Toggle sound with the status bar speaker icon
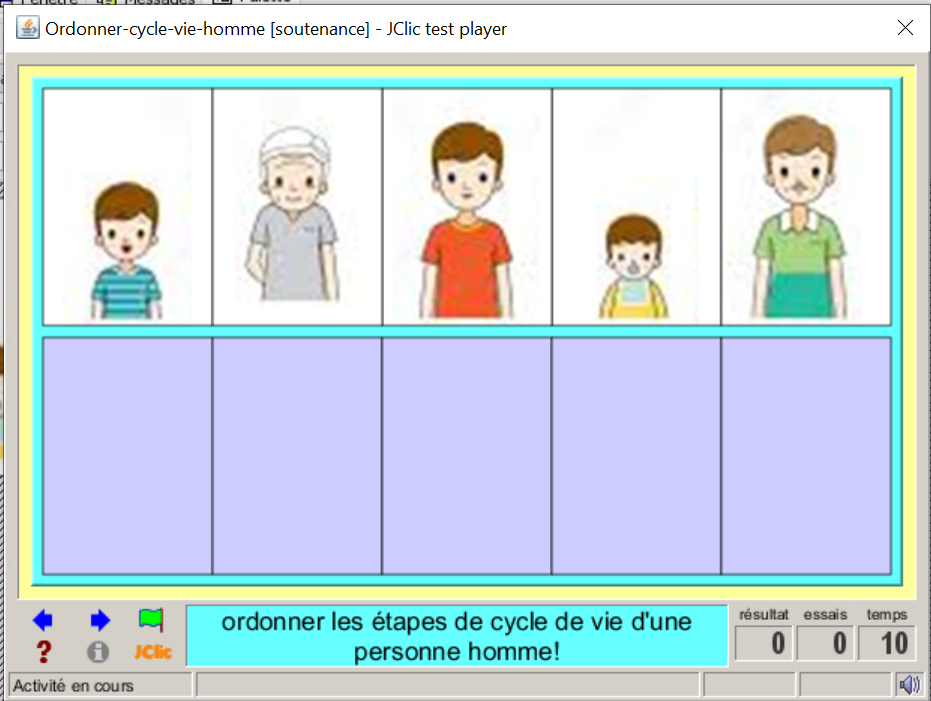 tap(909, 685)
